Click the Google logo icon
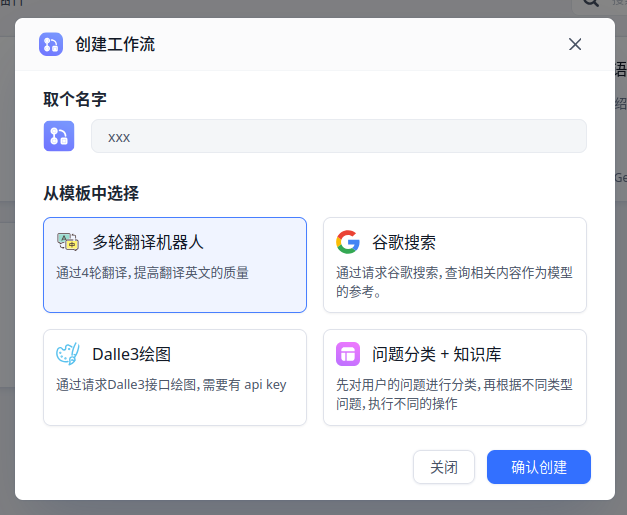The width and height of the screenshot is (627, 515). [x=348, y=242]
